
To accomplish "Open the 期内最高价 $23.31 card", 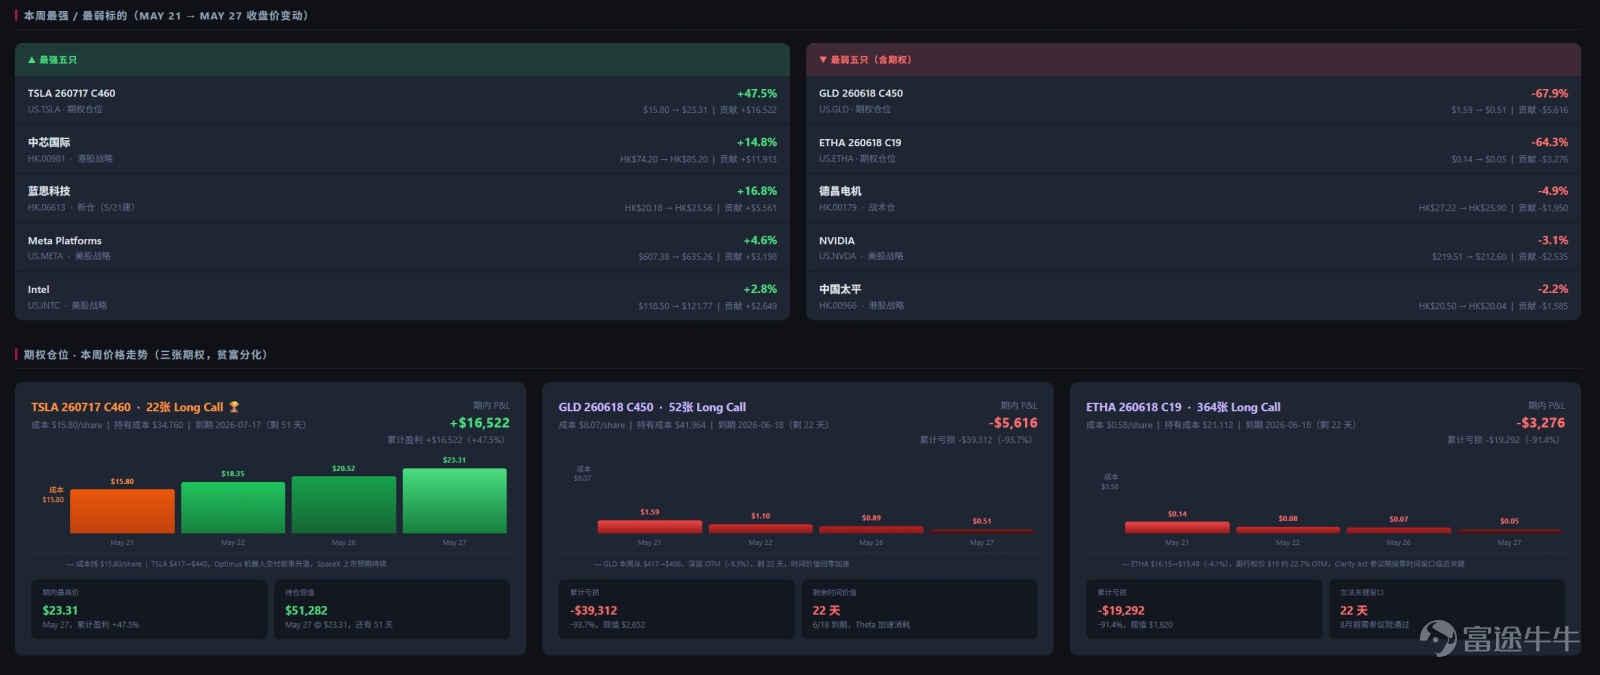I will point(149,609).
